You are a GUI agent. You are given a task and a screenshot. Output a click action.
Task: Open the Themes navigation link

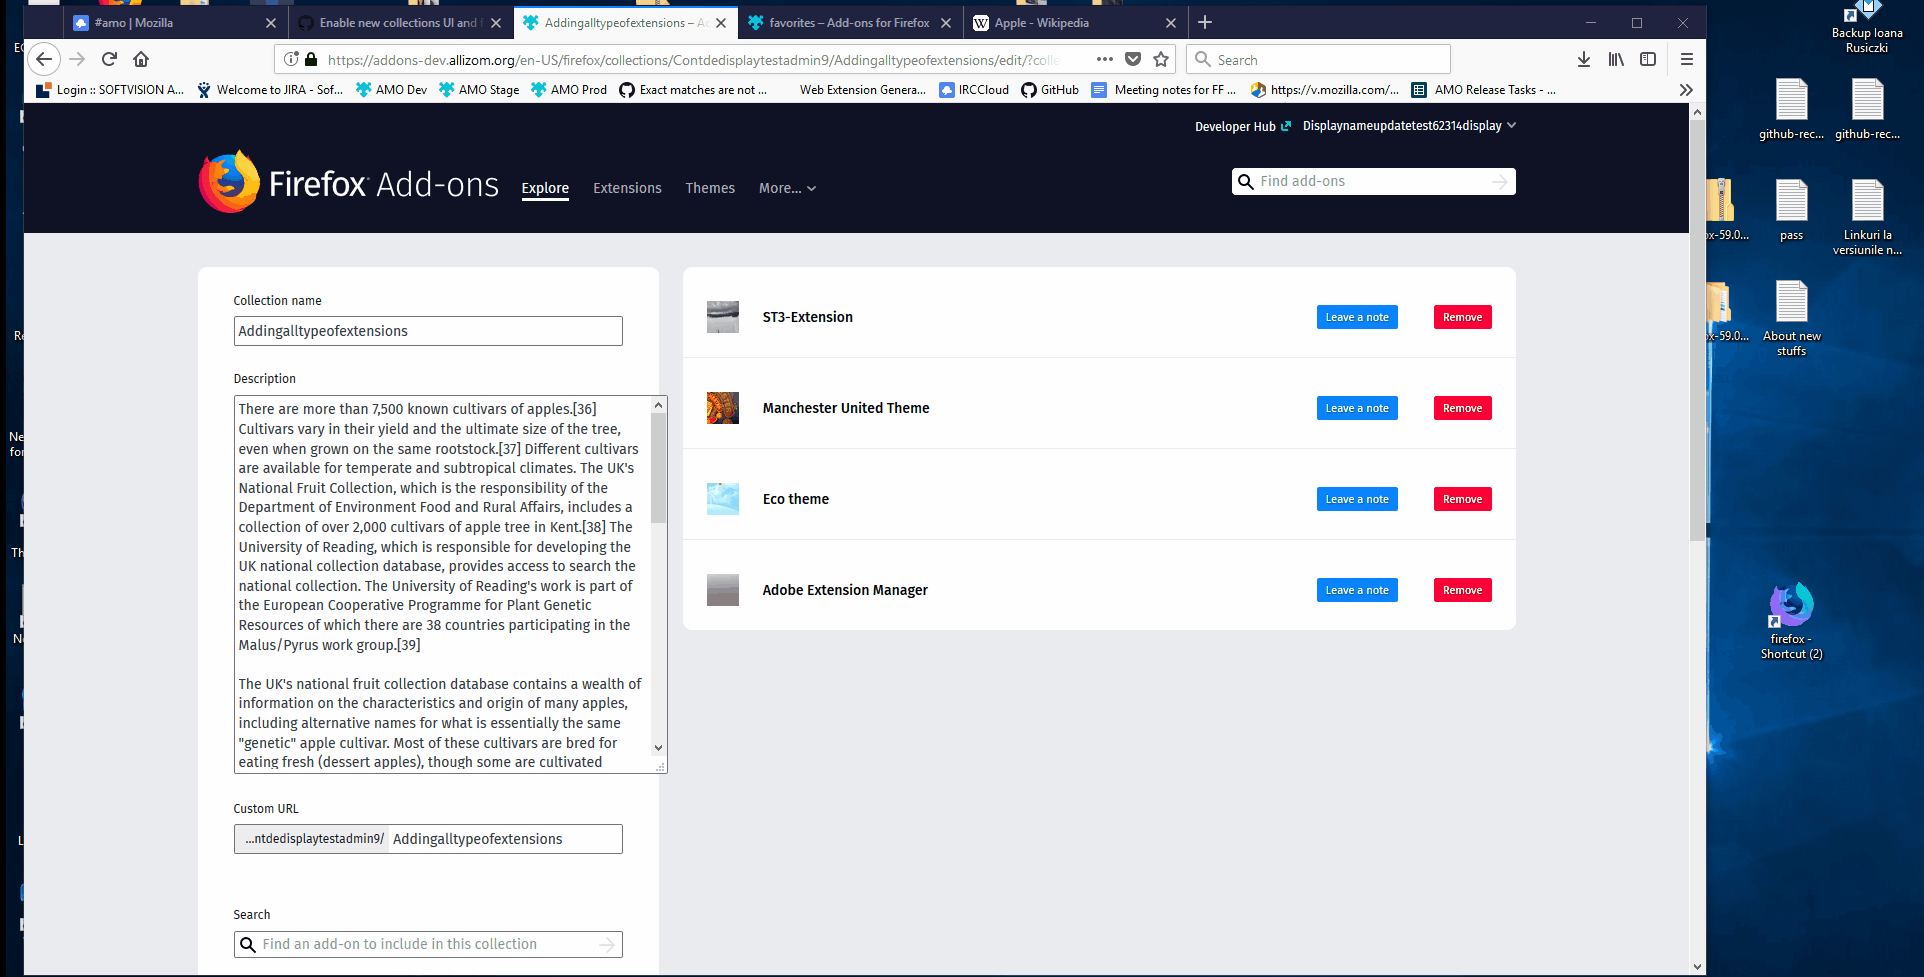pyautogui.click(x=710, y=188)
